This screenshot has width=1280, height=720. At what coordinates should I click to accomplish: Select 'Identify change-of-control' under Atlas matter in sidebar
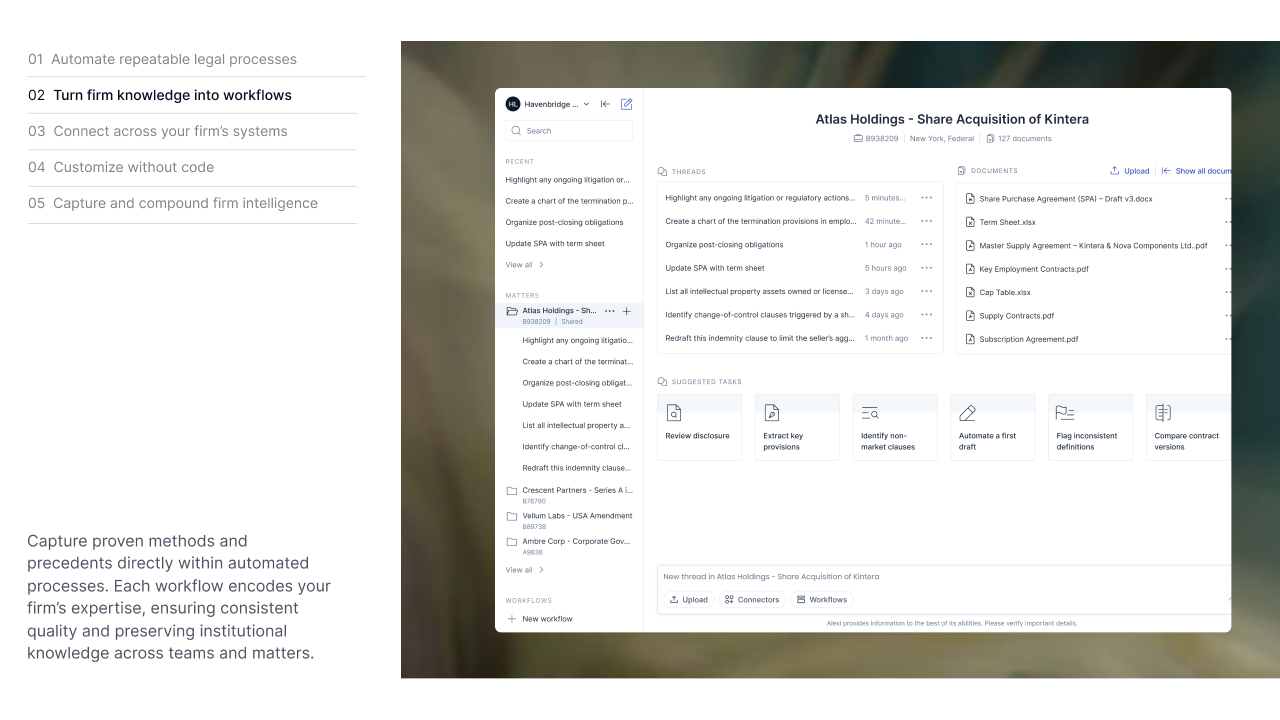click(x=576, y=447)
